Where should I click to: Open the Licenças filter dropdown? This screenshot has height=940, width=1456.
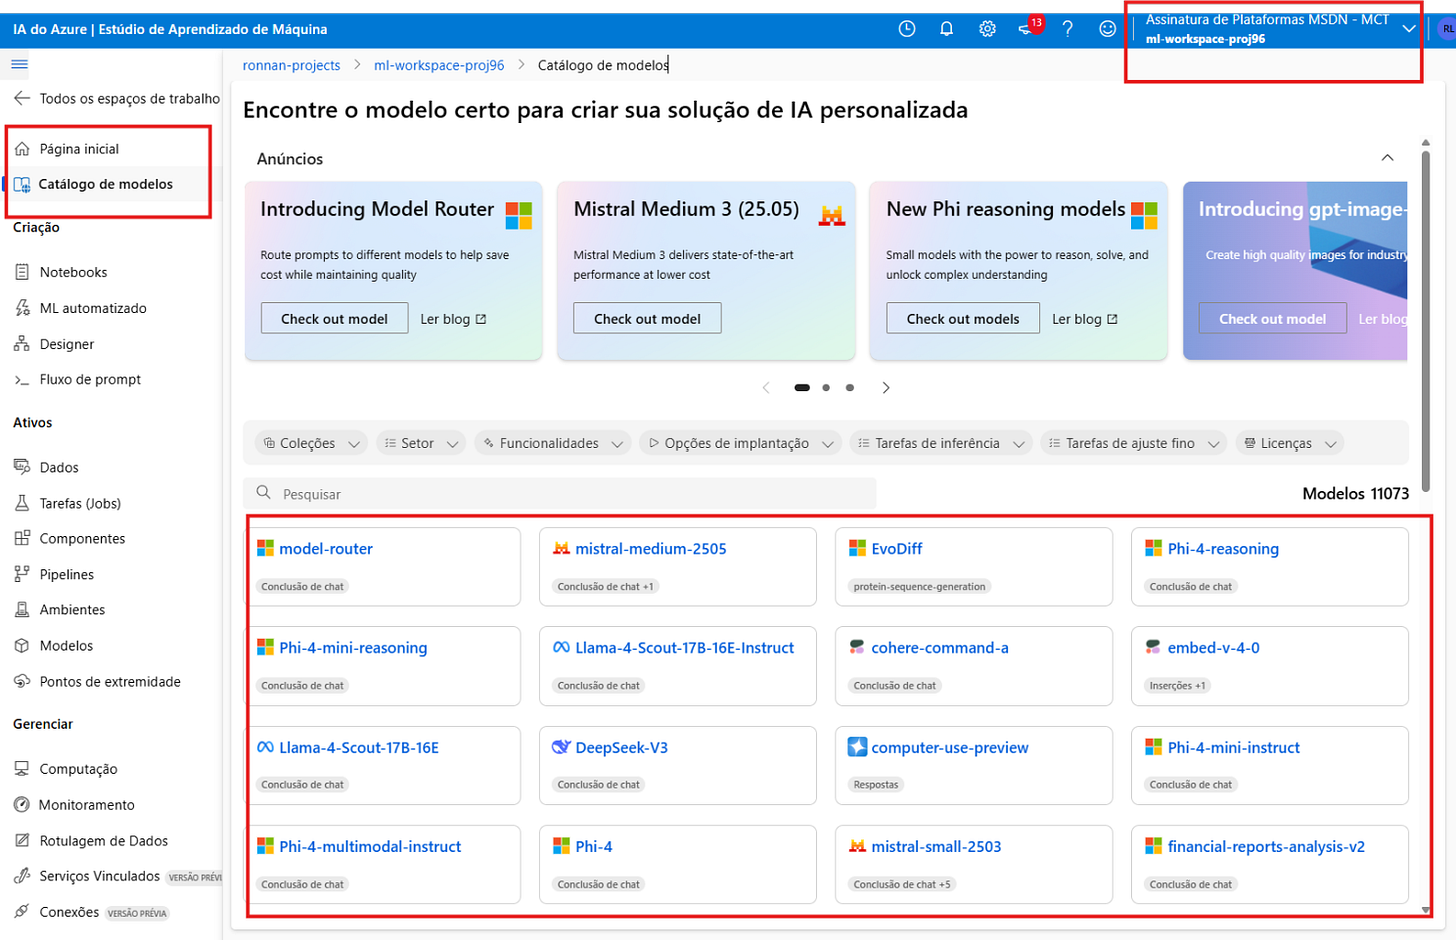pos(1290,443)
